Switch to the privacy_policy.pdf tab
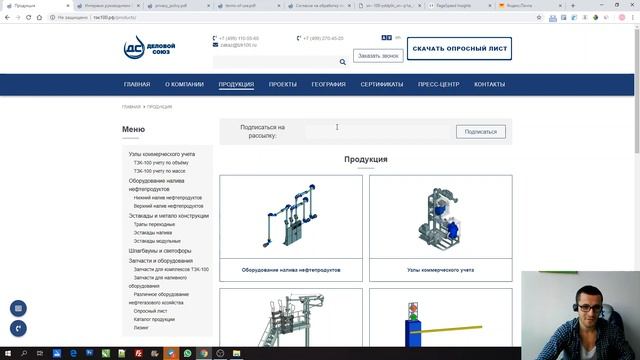 click(x=178, y=6)
